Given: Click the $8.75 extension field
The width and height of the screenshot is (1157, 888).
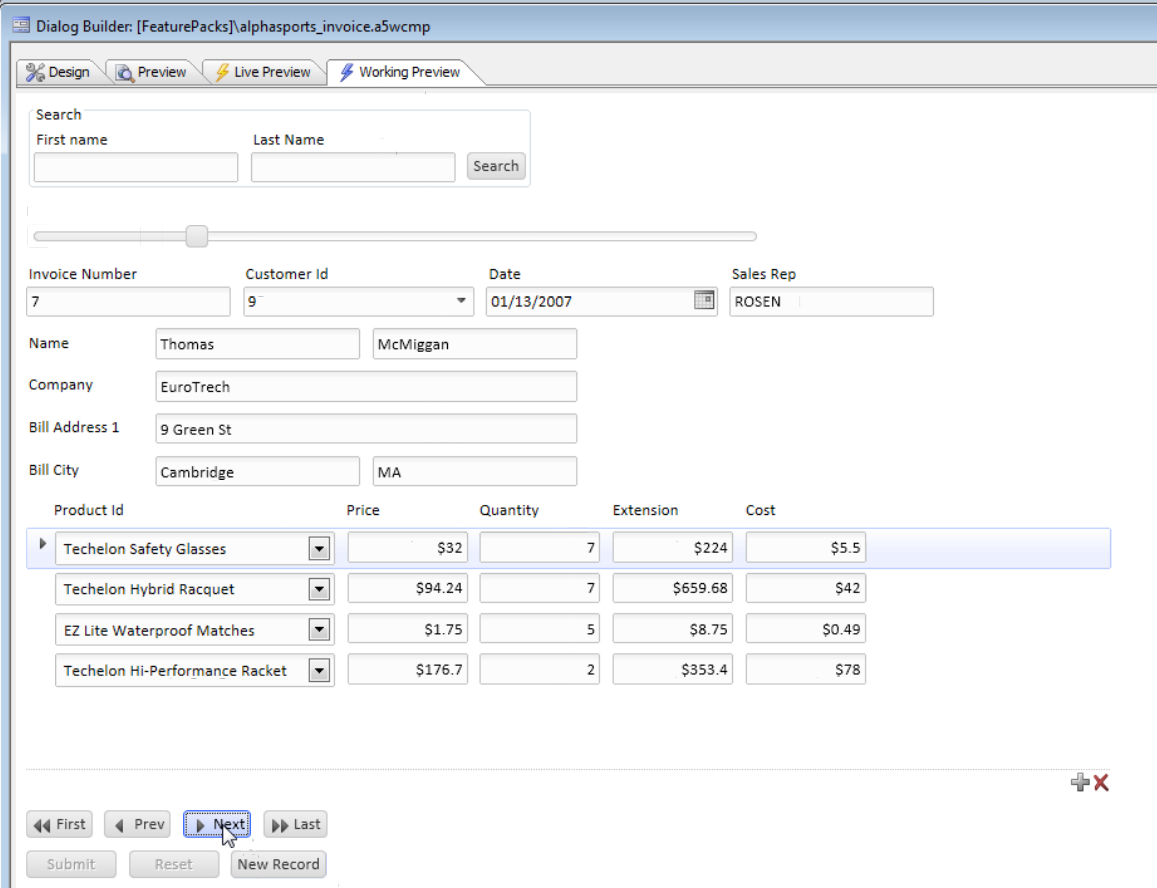Looking at the screenshot, I should [x=673, y=629].
